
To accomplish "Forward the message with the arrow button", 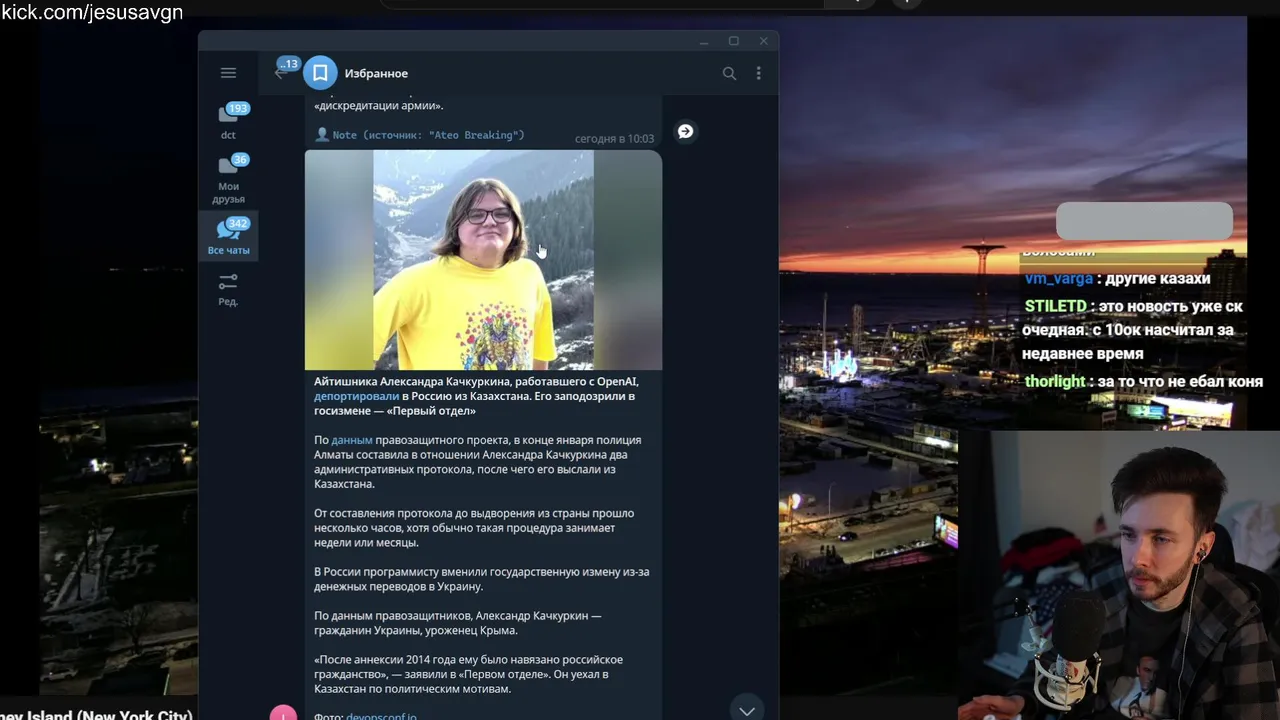I will [x=685, y=131].
